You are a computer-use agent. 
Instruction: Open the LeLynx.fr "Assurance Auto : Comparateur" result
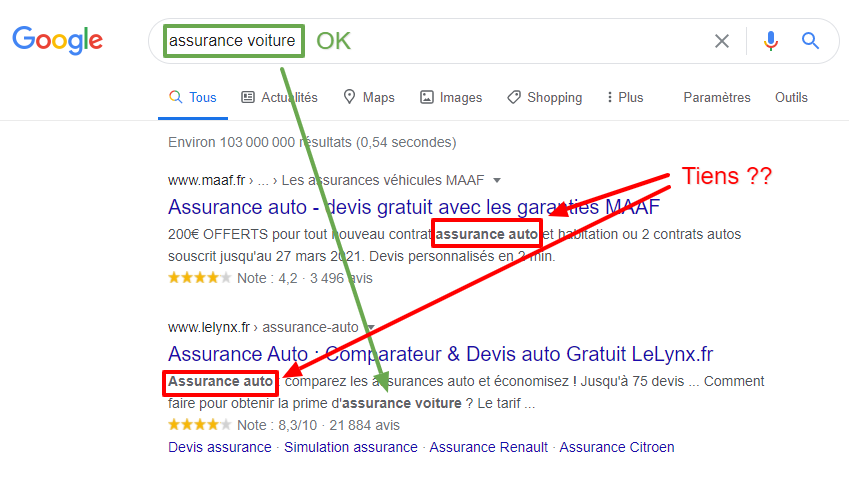(x=440, y=354)
